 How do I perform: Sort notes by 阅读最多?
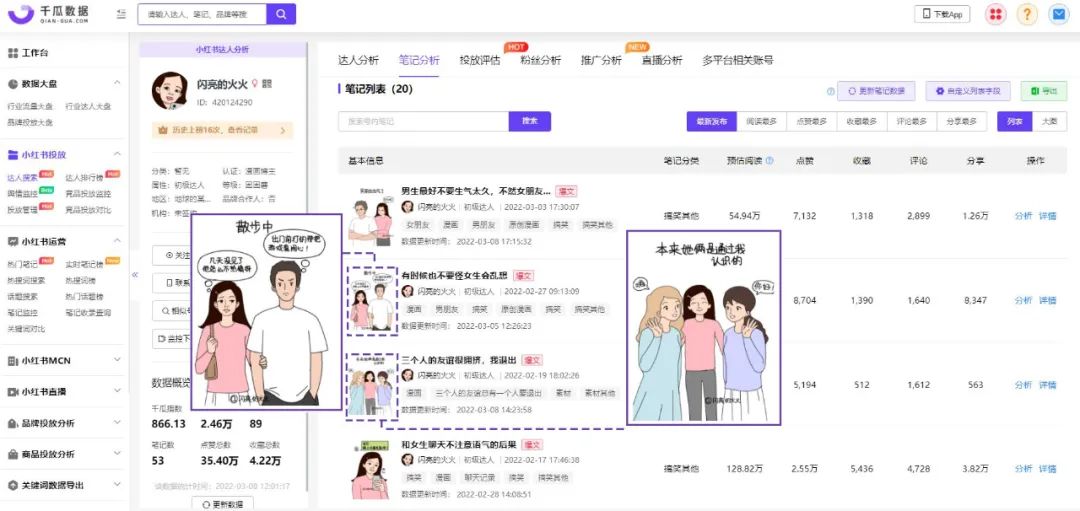(762, 121)
